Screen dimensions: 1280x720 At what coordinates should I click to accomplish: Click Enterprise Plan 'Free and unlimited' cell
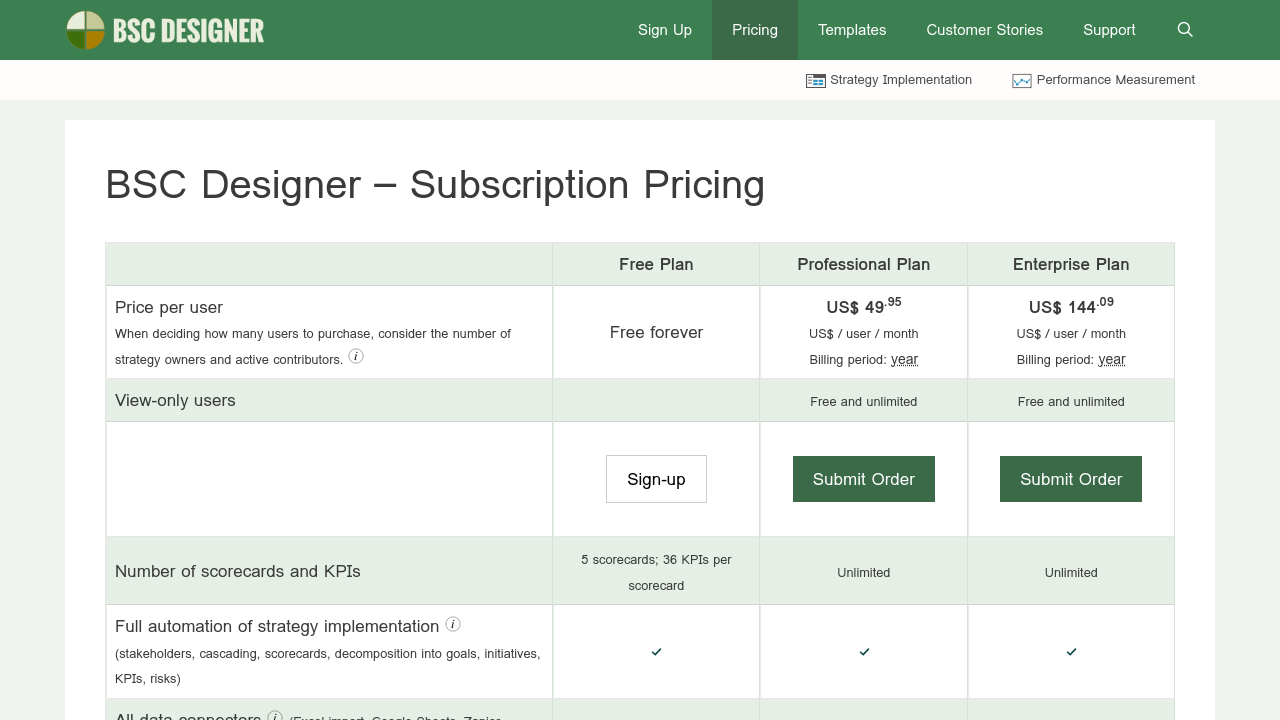(x=1071, y=401)
